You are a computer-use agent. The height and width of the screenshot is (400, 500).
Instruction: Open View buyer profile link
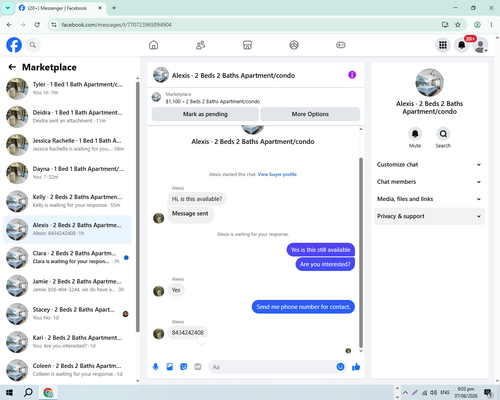[x=277, y=174]
